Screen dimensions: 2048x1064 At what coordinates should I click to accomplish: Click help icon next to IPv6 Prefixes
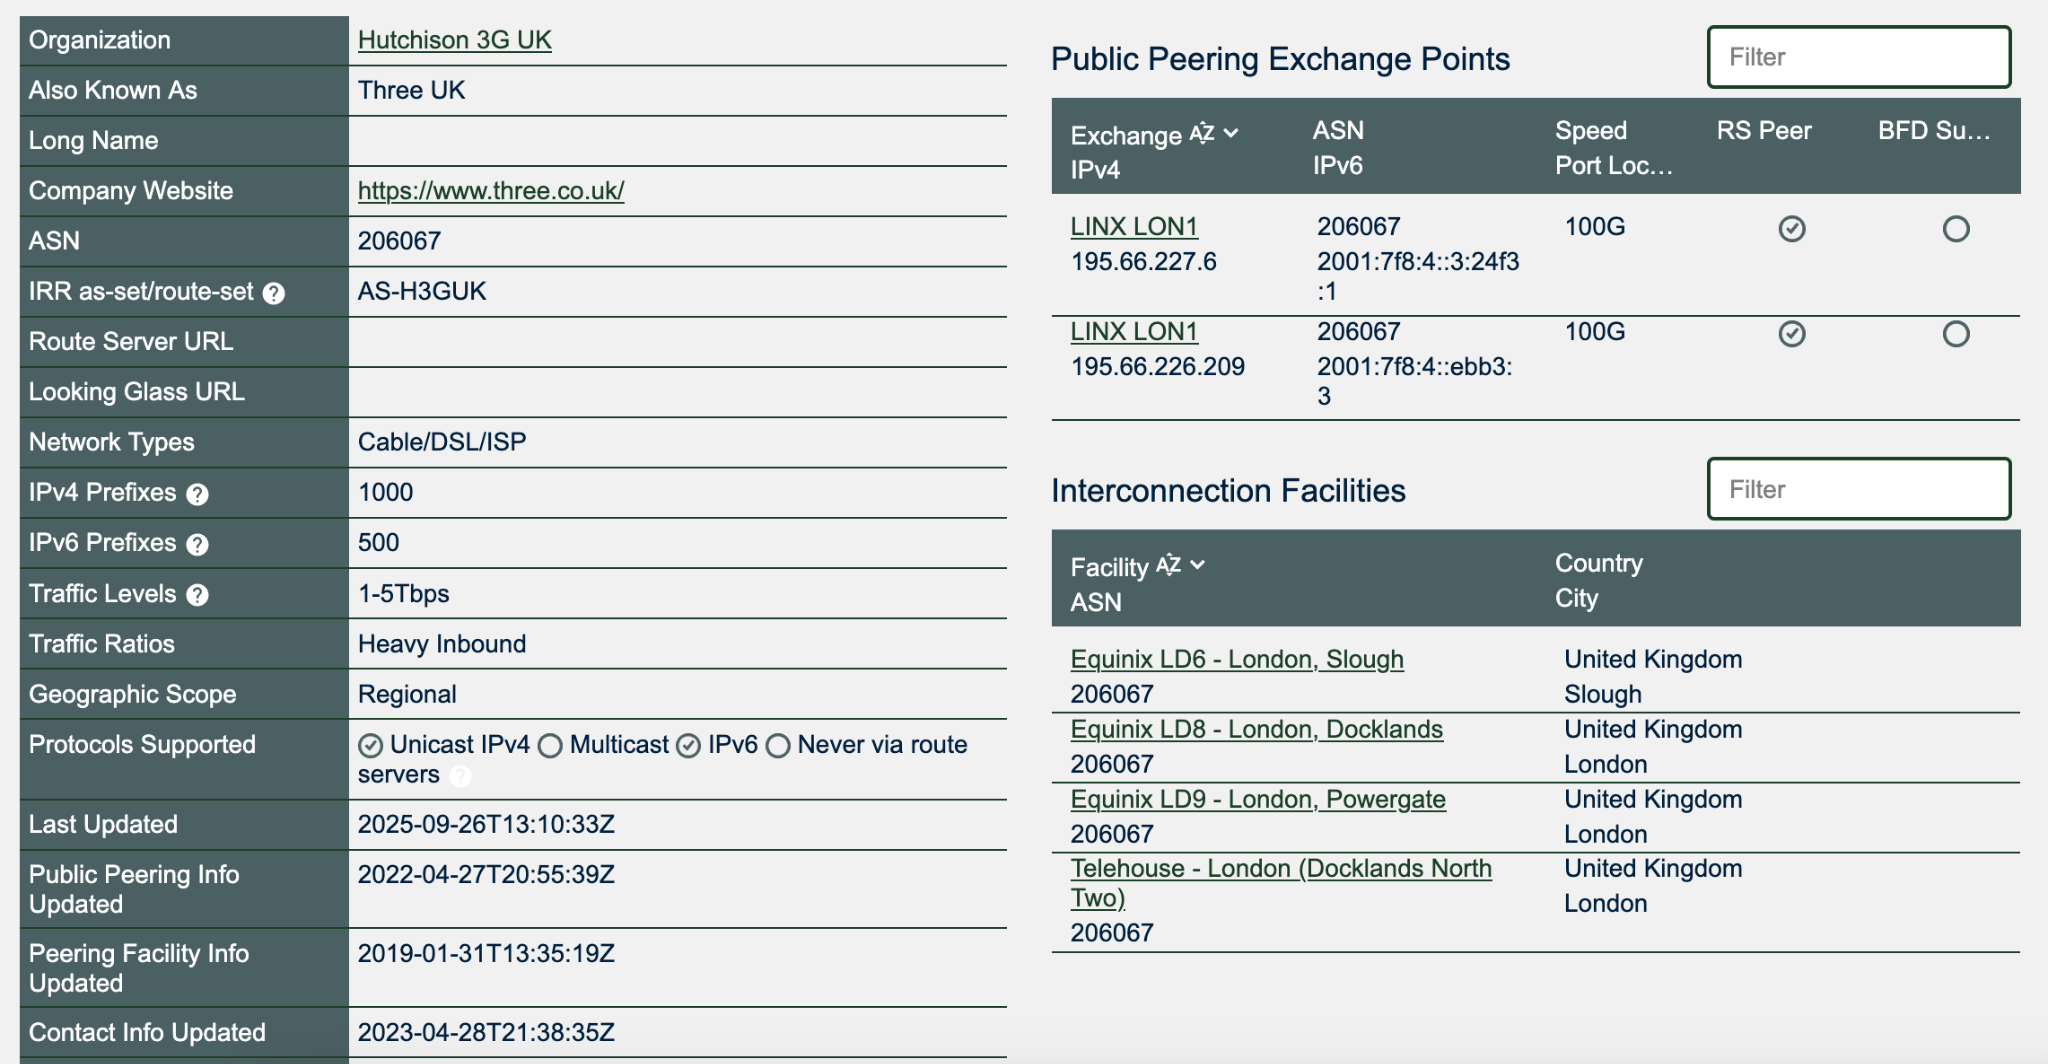(x=198, y=544)
